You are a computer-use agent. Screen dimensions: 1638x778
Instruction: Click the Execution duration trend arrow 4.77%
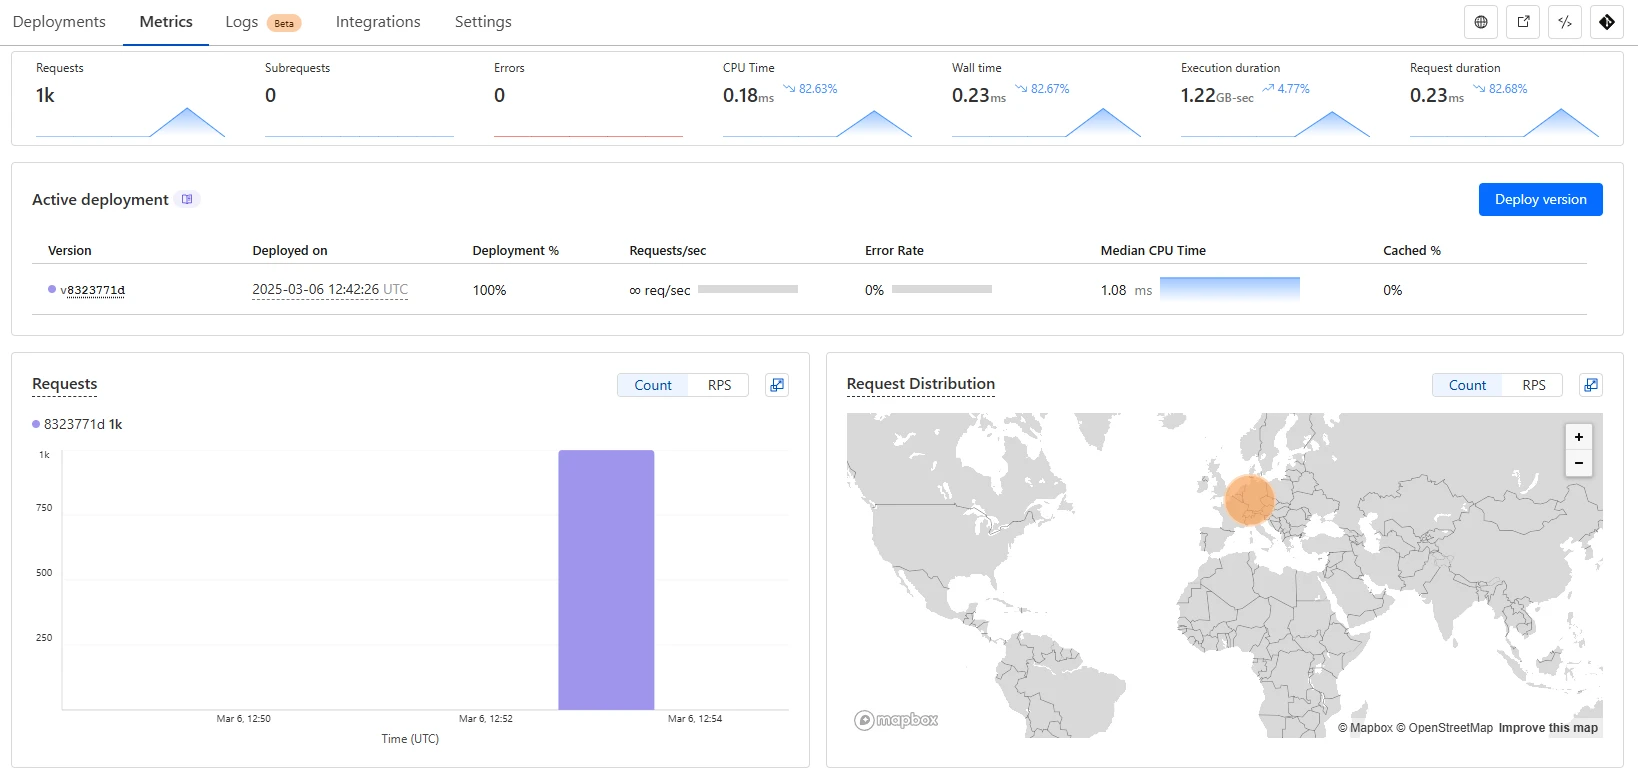[1268, 89]
